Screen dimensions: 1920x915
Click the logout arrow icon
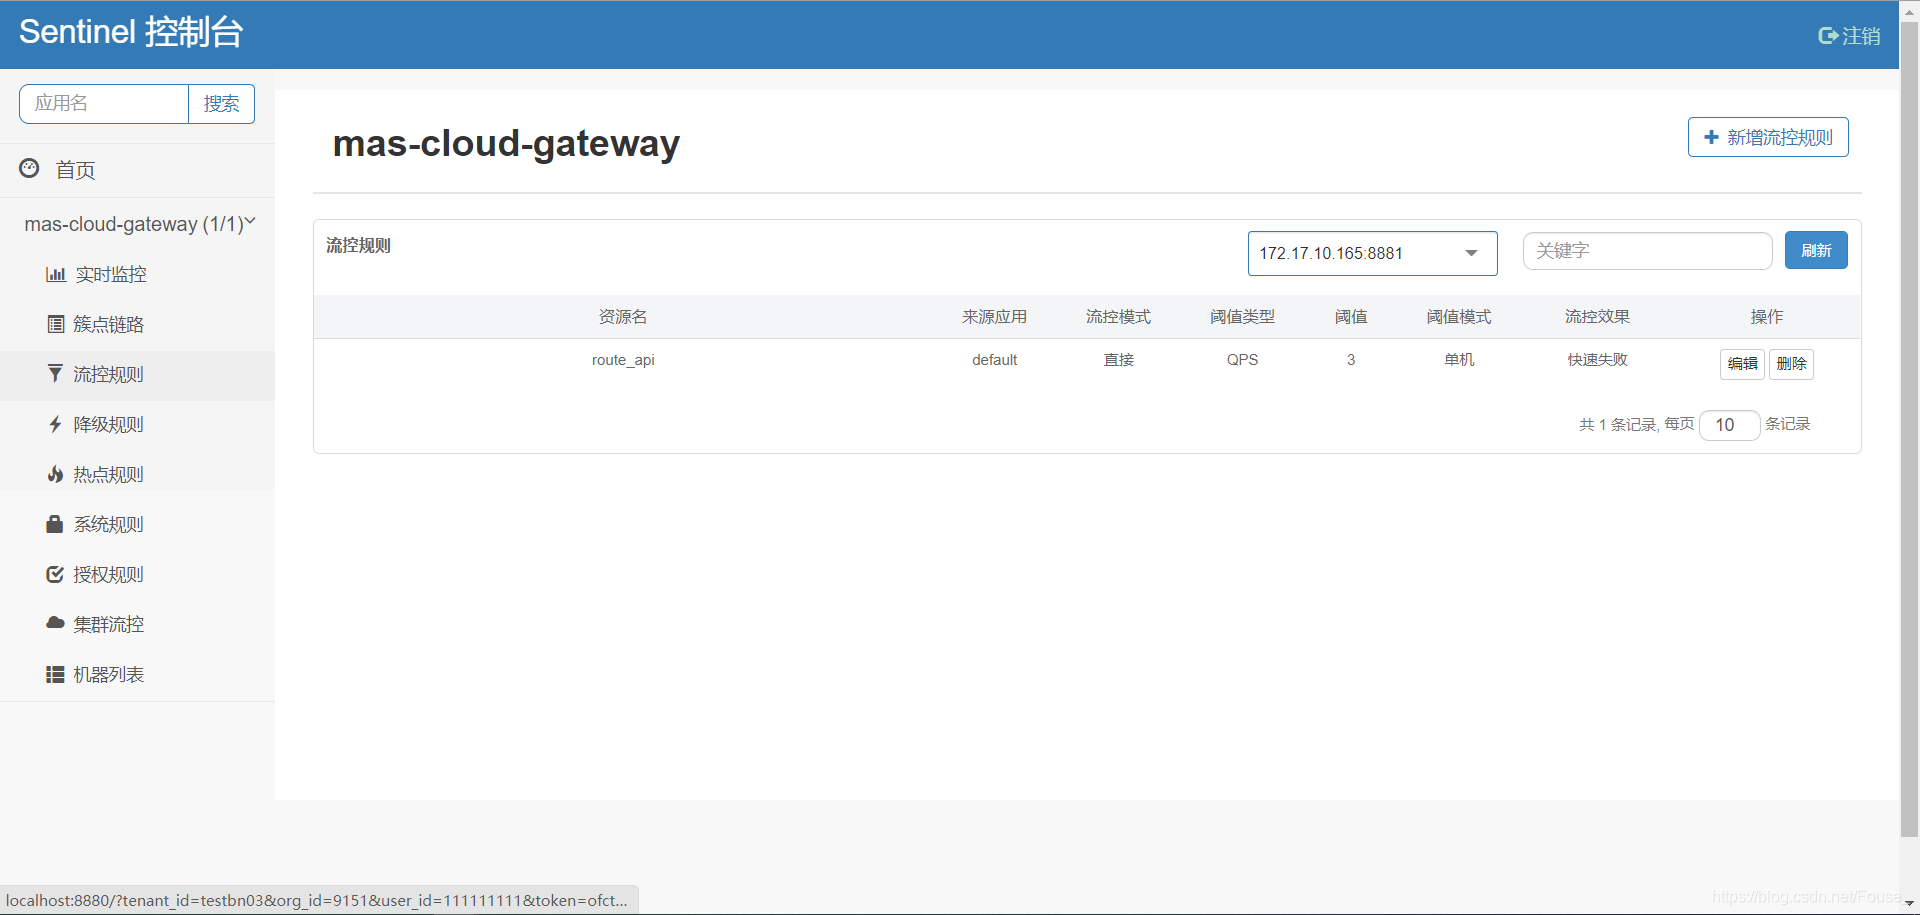(1828, 36)
